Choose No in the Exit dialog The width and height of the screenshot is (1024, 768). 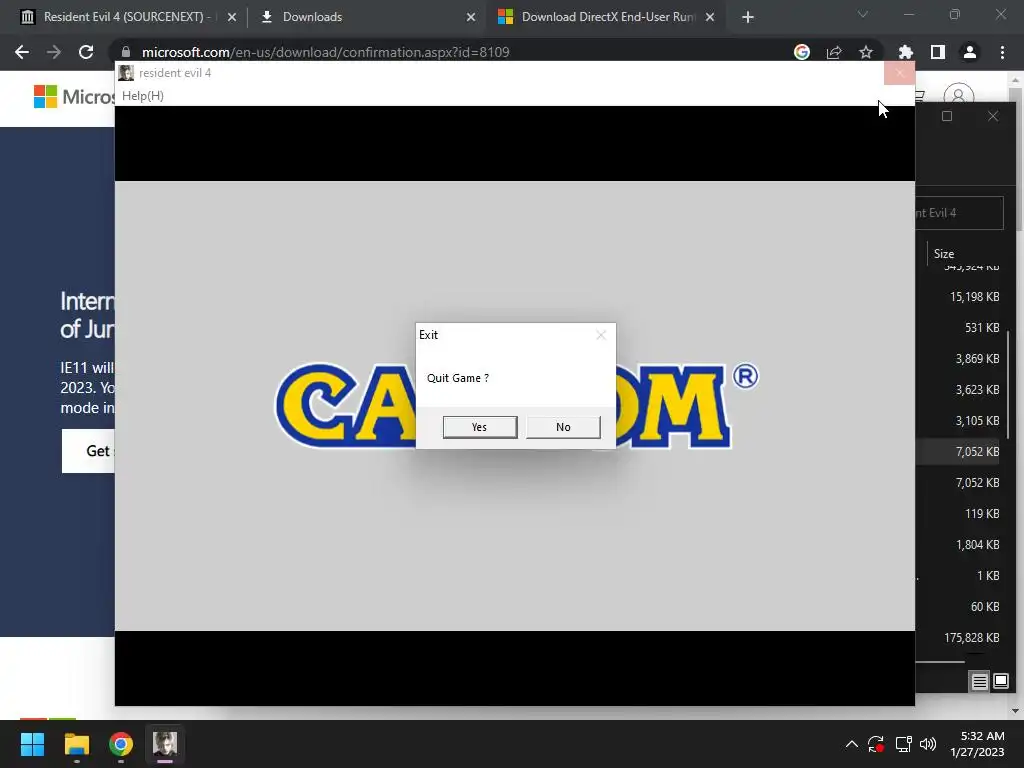tap(563, 427)
